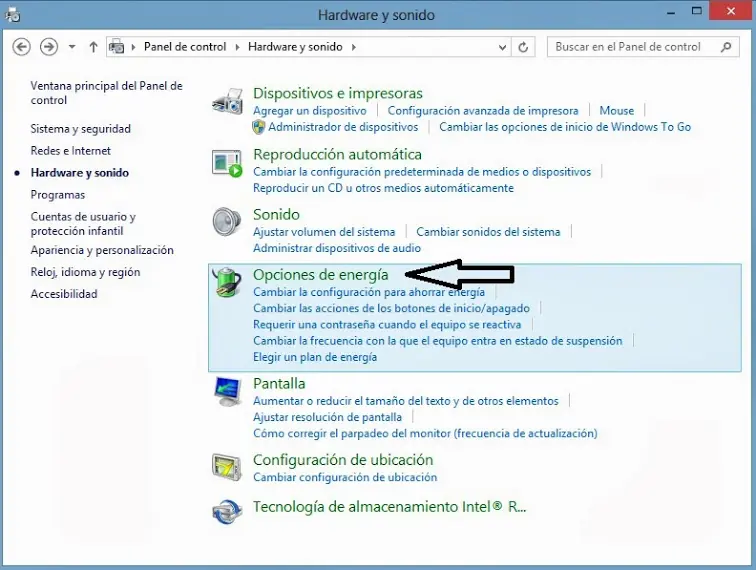Minimize the Hardware y sonido window
Image resolution: width=756 pixels, height=570 pixels.
click(x=671, y=11)
